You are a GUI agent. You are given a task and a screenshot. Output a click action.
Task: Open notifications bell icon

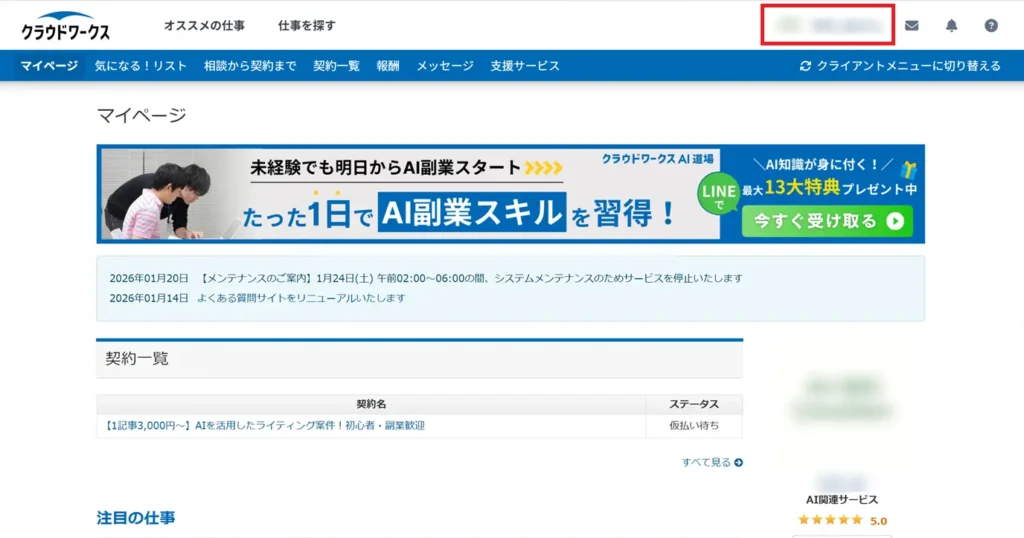pos(951,26)
